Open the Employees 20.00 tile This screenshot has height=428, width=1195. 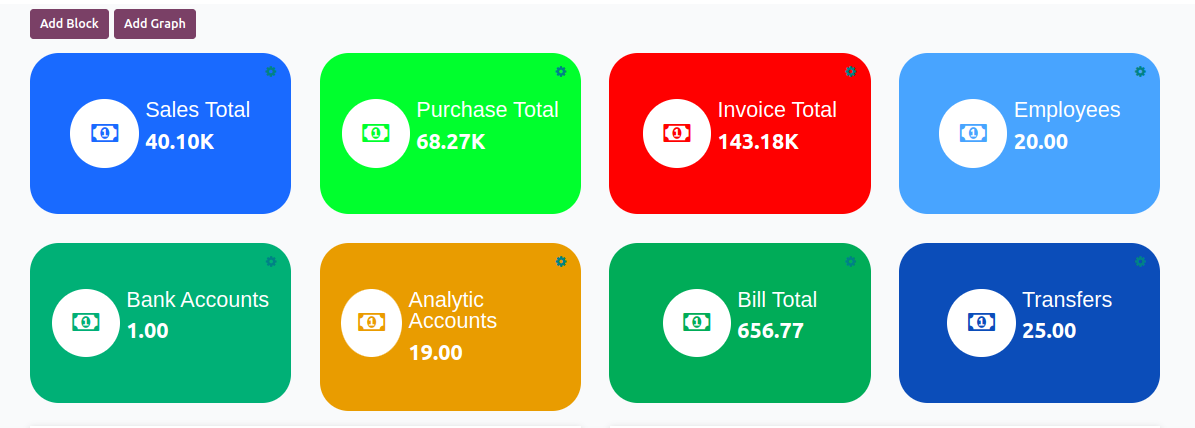[x=1030, y=133]
